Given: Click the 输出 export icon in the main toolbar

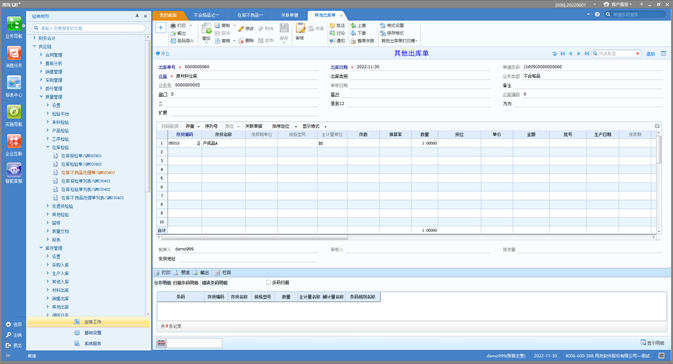Looking at the screenshot, I should [173, 33].
